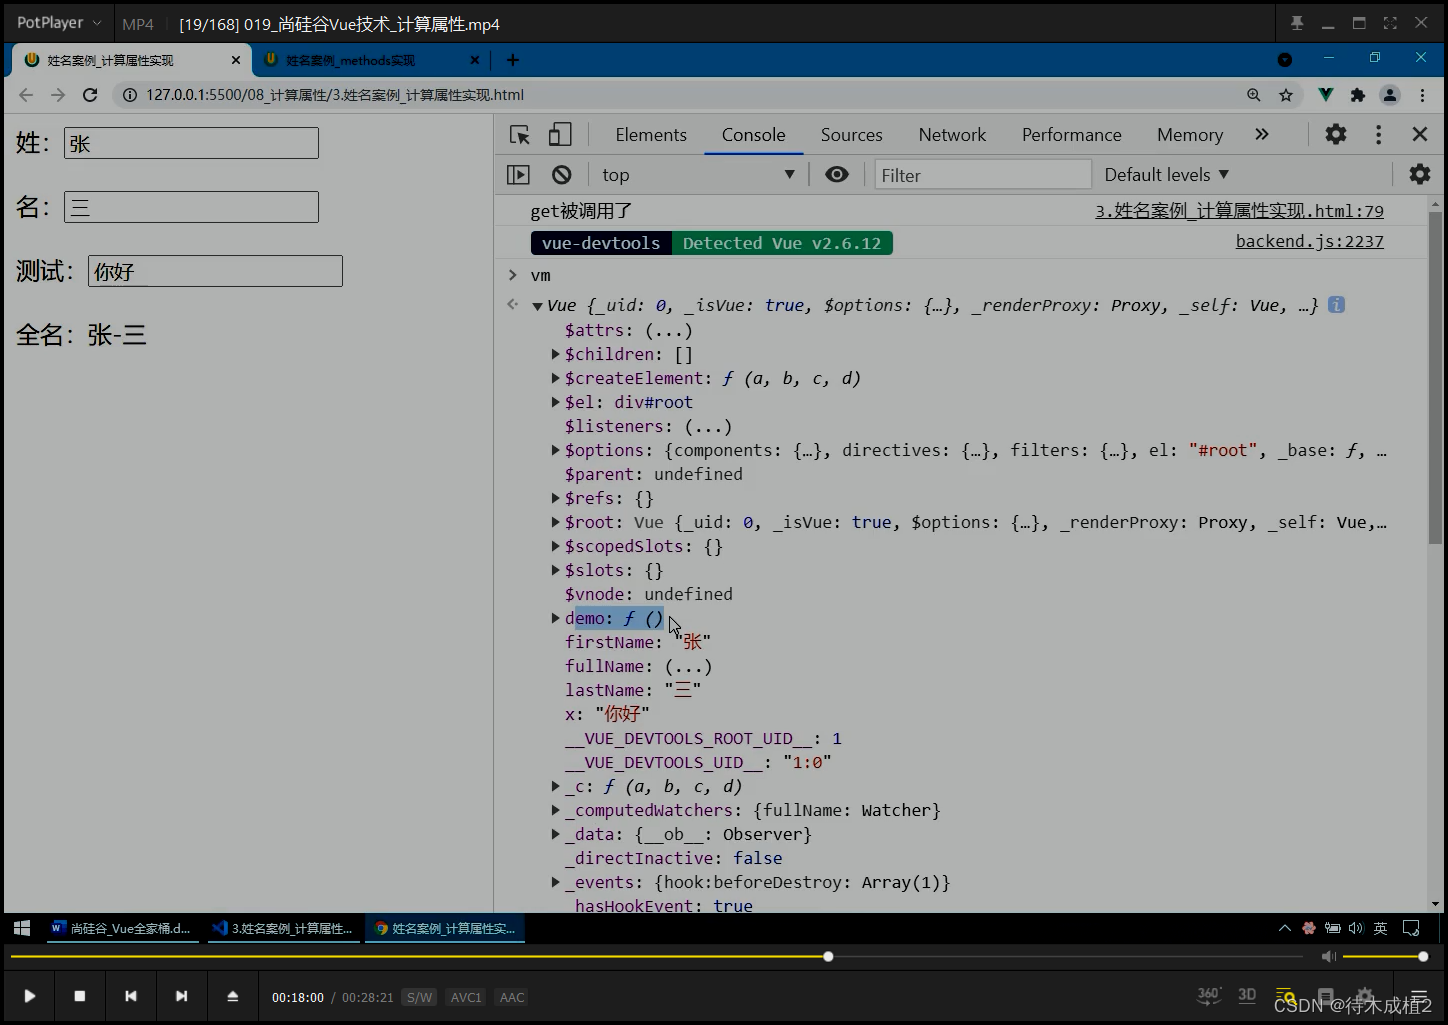The image size is (1448, 1025).
Task: Switch to the 姓名案例_methods实现 browser tab
Action: point(370,60)
